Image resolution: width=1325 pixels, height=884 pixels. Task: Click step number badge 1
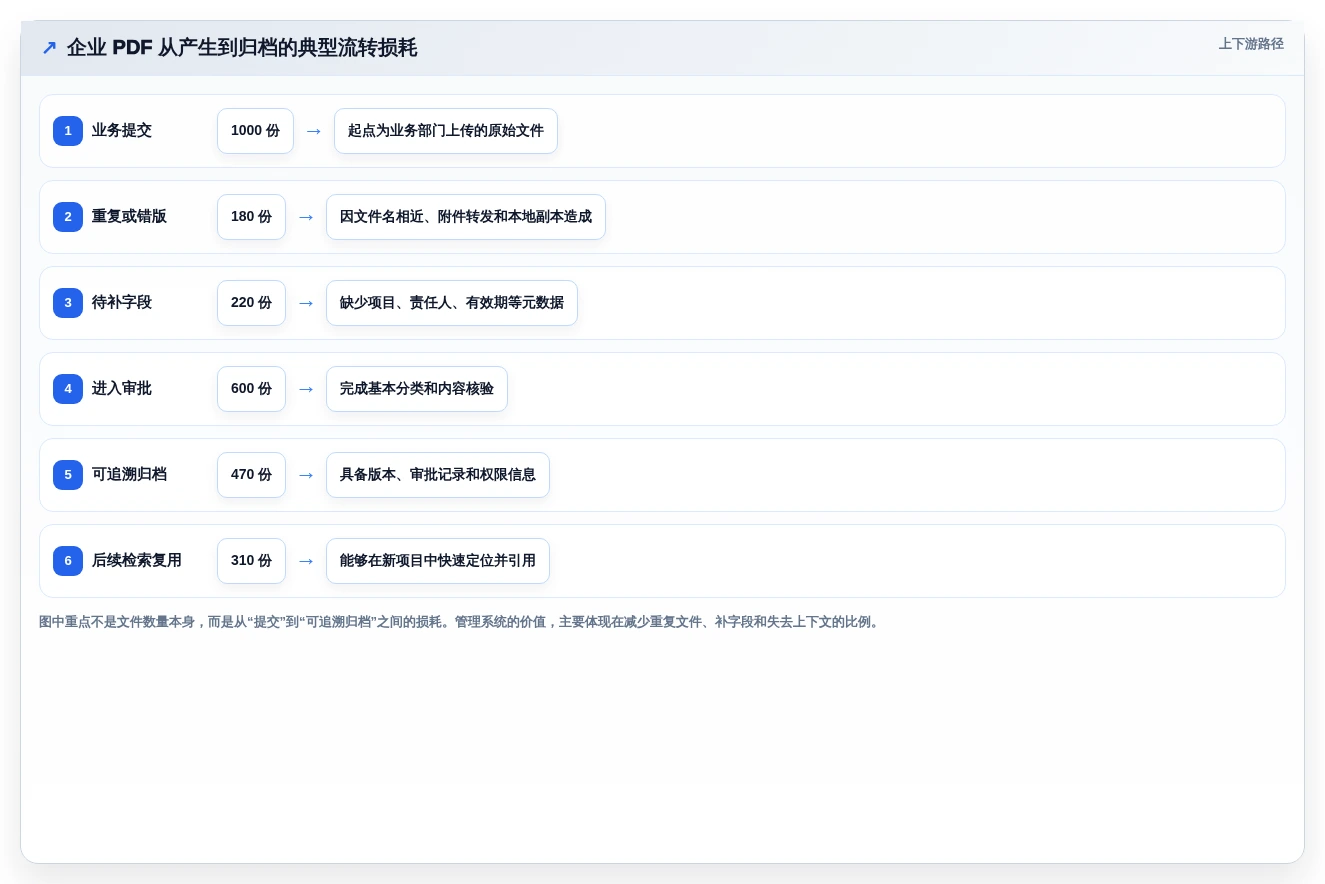(x=68, y=131)
